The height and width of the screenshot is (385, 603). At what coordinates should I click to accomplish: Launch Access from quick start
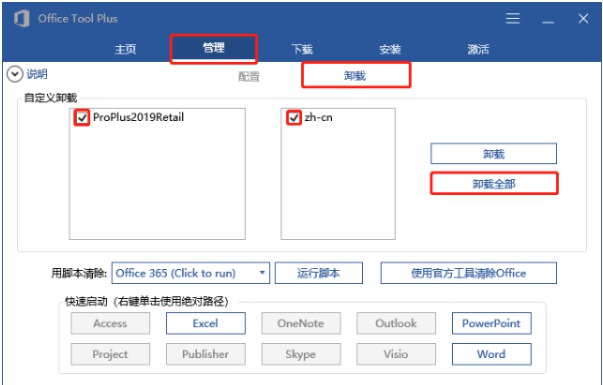[110, 323]
